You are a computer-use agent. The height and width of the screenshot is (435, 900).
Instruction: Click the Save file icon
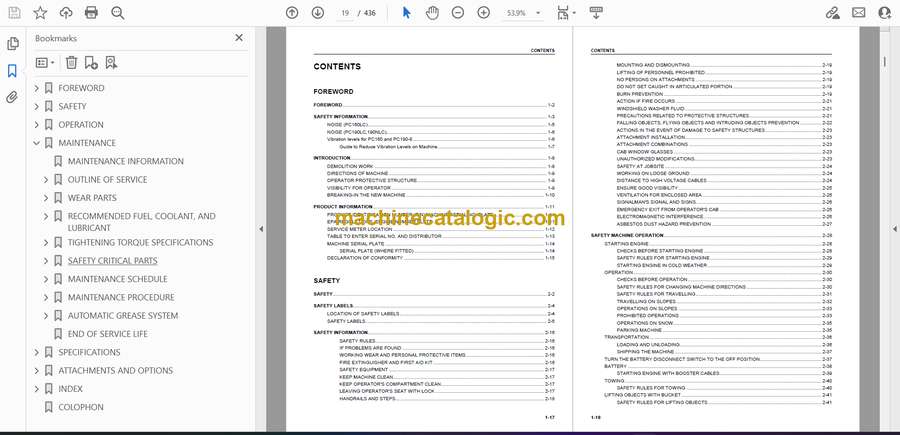tap(14, 13)
